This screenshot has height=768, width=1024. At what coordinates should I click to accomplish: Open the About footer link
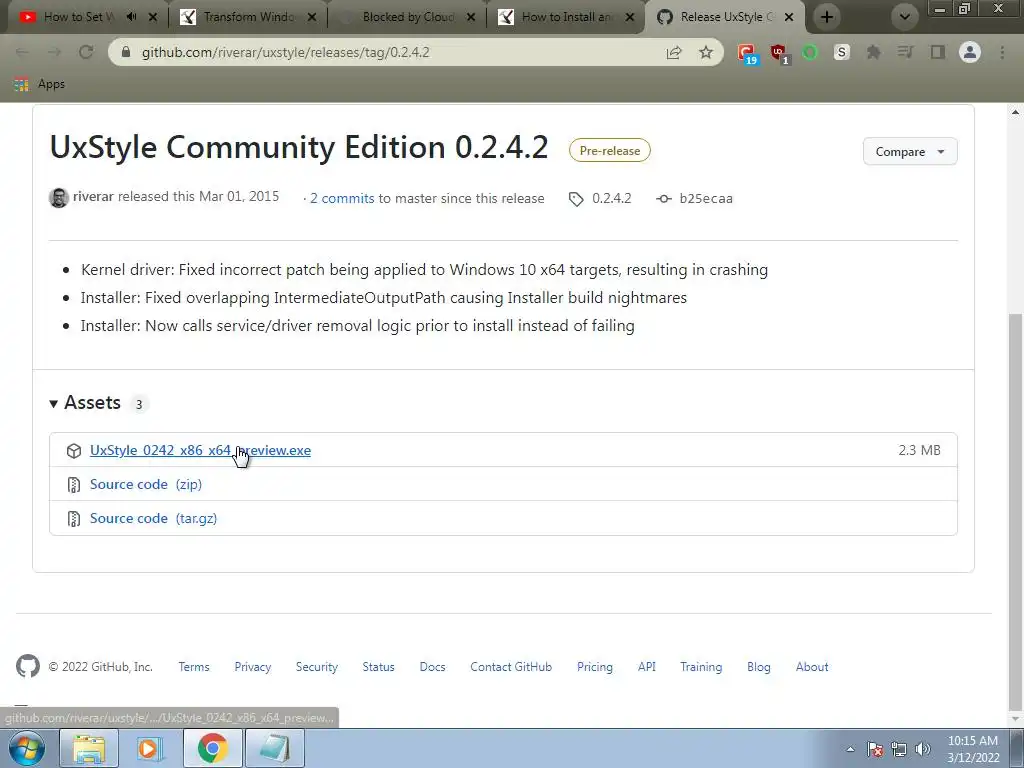812,667
